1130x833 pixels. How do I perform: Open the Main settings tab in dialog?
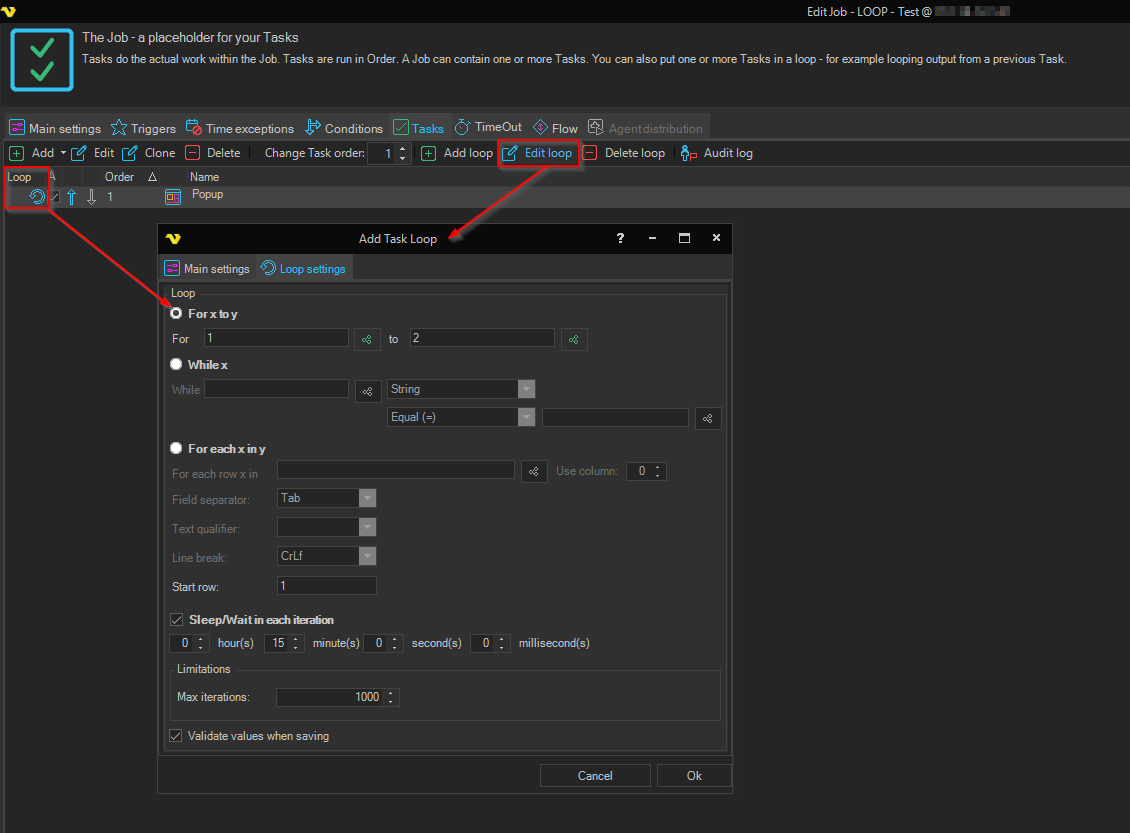point(207,268)
